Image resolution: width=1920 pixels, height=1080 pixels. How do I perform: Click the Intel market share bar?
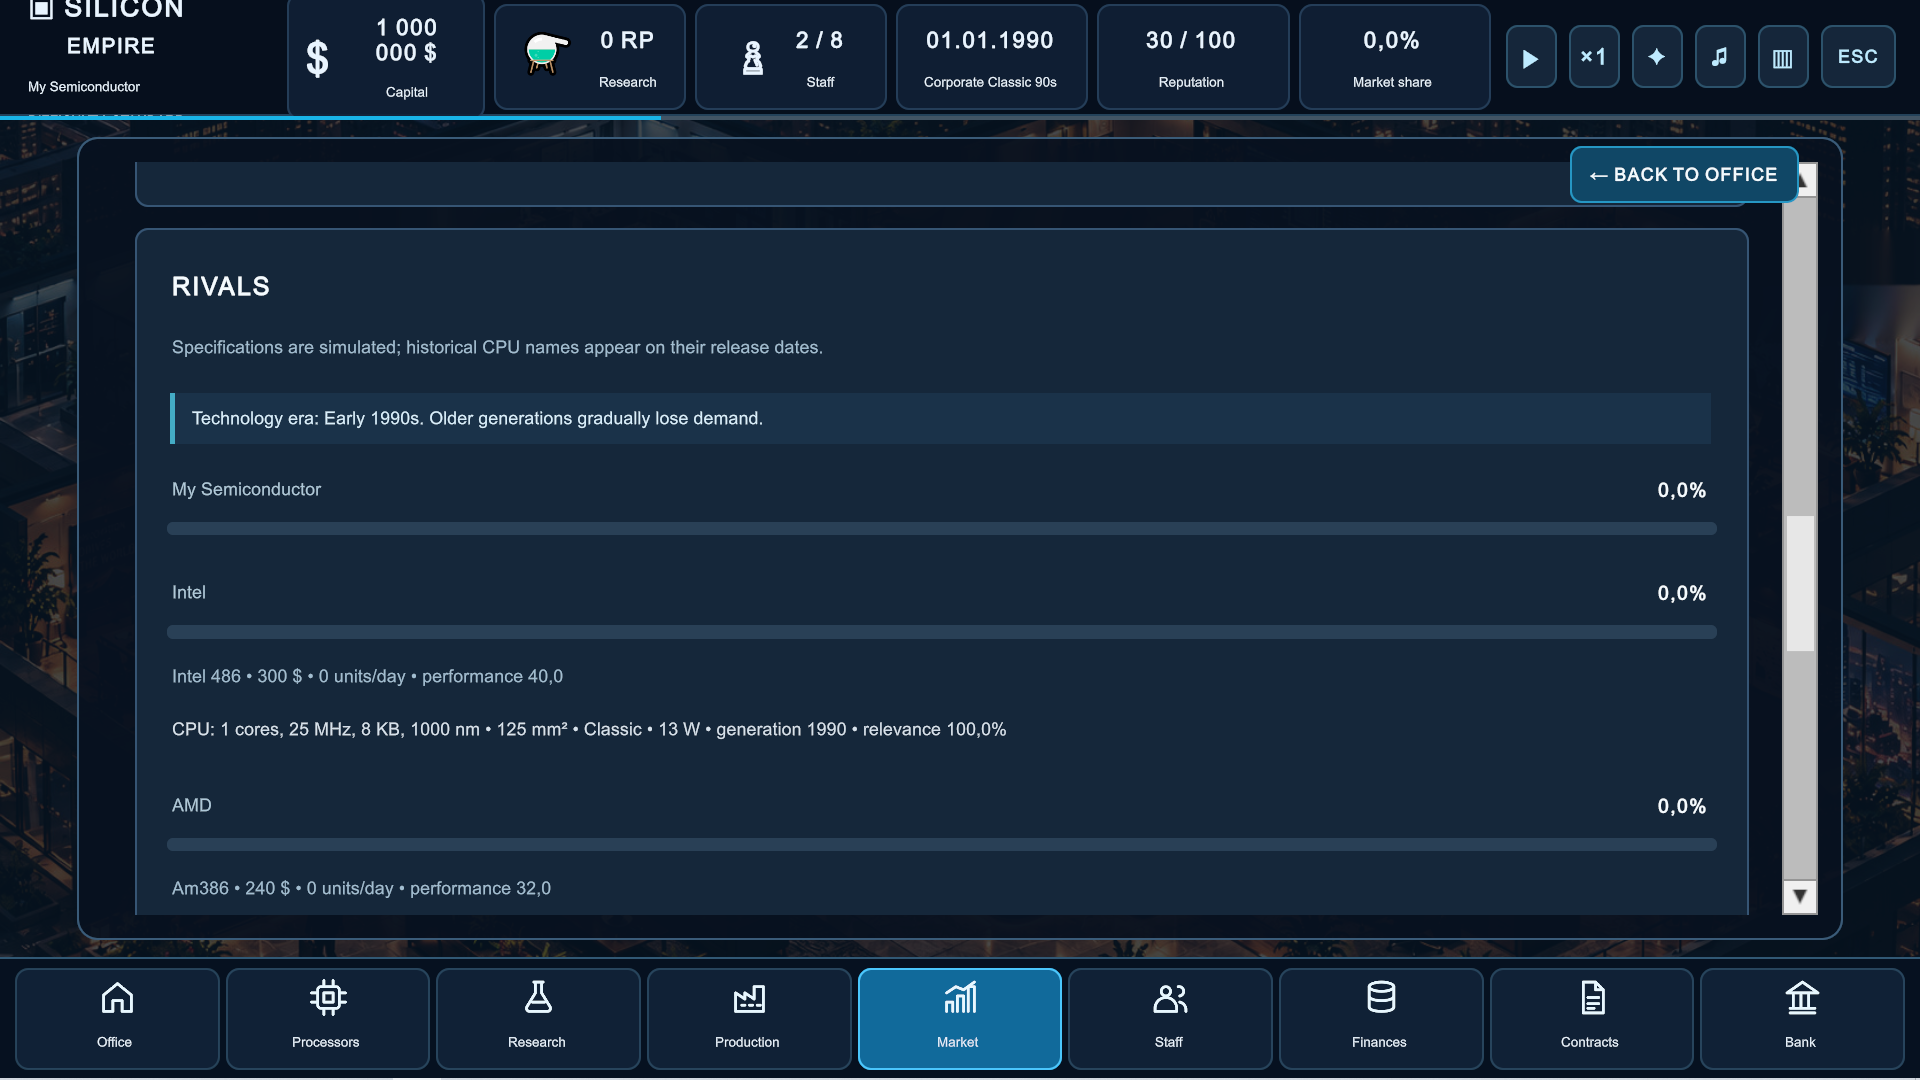(x=941, y=632)
